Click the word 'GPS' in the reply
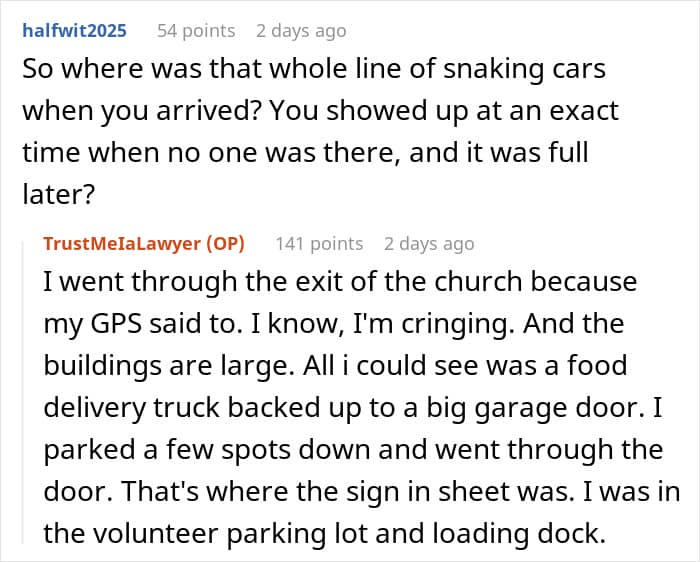 tap(116, 323)
